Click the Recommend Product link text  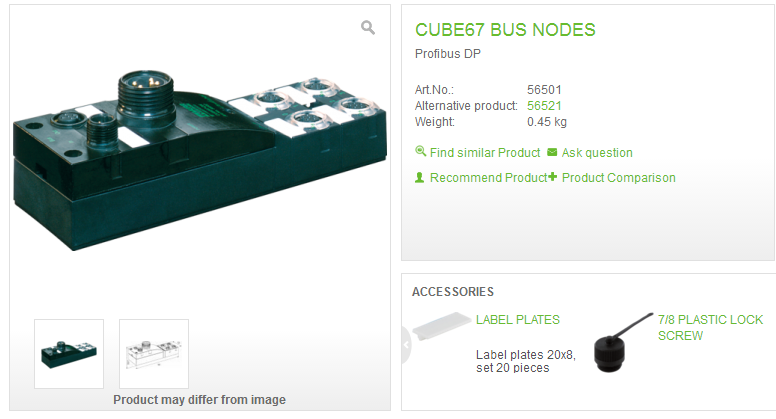click(488, 178)
